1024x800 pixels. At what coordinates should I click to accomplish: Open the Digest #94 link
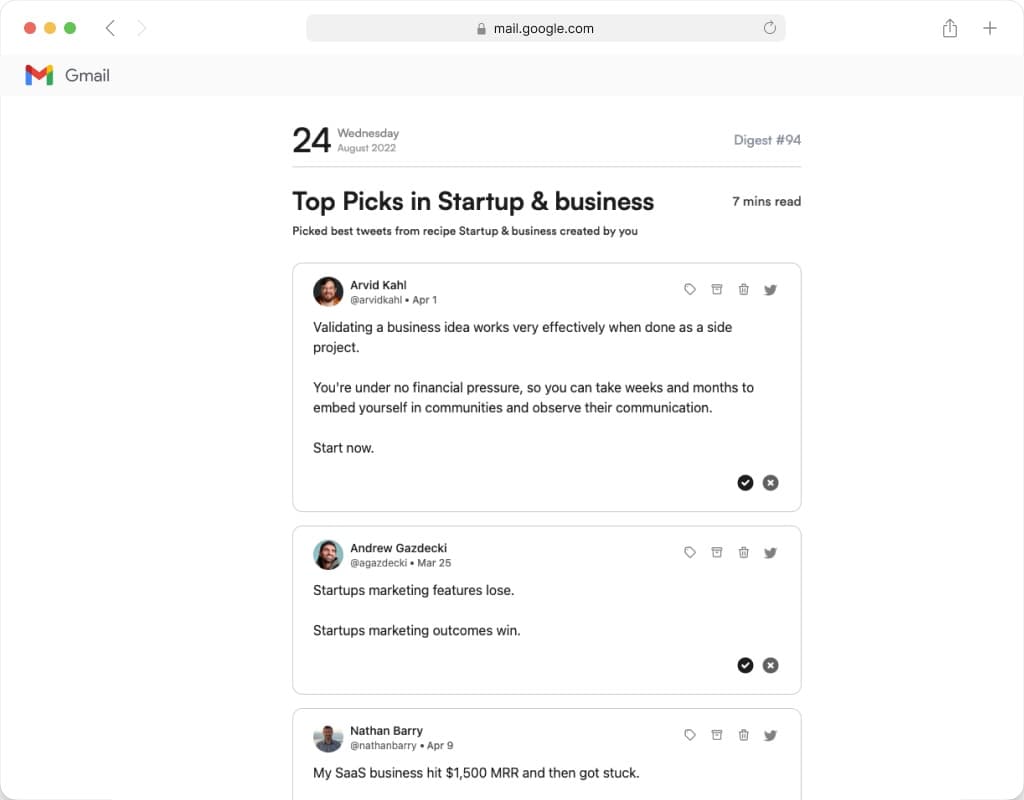tap(767, 140)
